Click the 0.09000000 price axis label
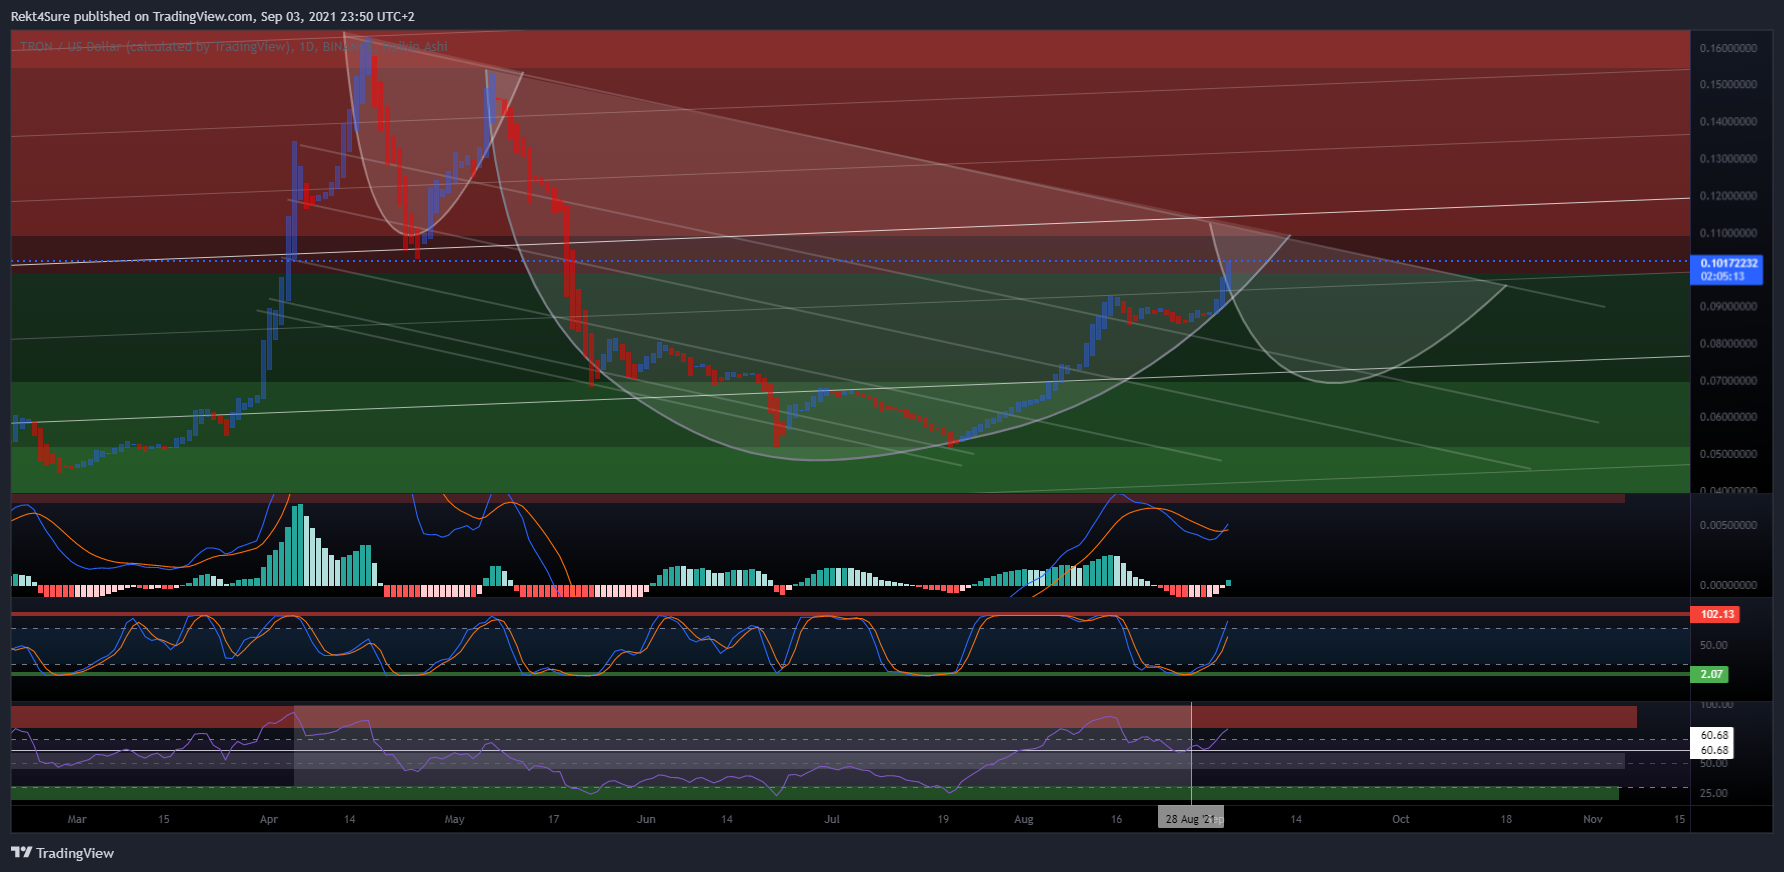Viewport: 1784px width, 872px height. [1728, 307]
